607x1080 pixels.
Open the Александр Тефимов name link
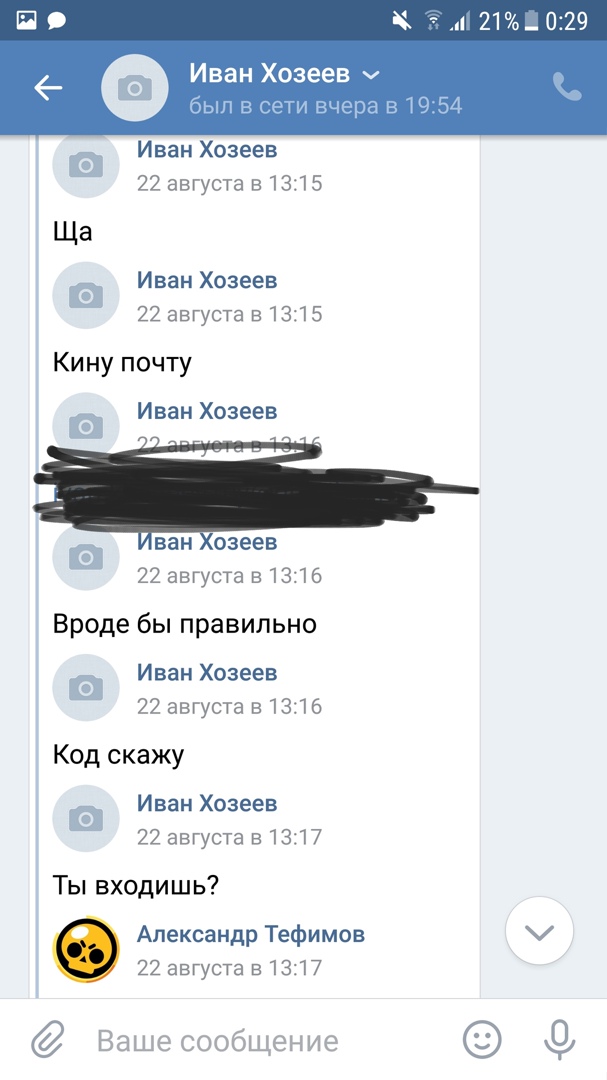click(x=251, y=934)
